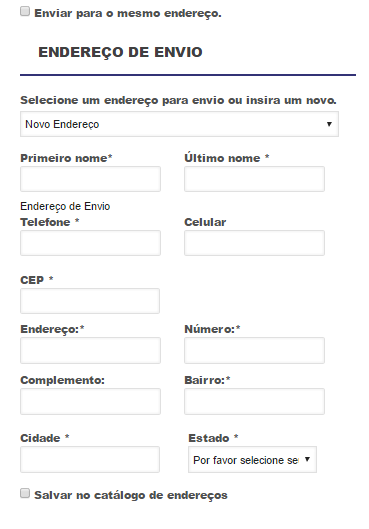This screenshot has width=369, height=529.
Task: Click the 'Enviar para o mesmo endereço' label
Action: coord(128,13)
